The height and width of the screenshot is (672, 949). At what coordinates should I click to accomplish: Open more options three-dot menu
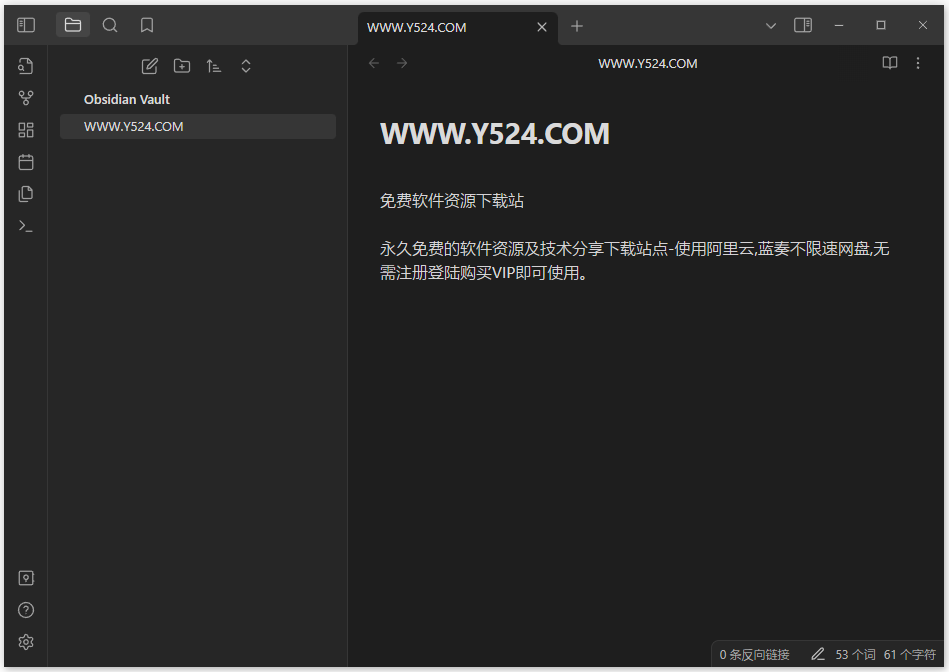coord(918,63)
